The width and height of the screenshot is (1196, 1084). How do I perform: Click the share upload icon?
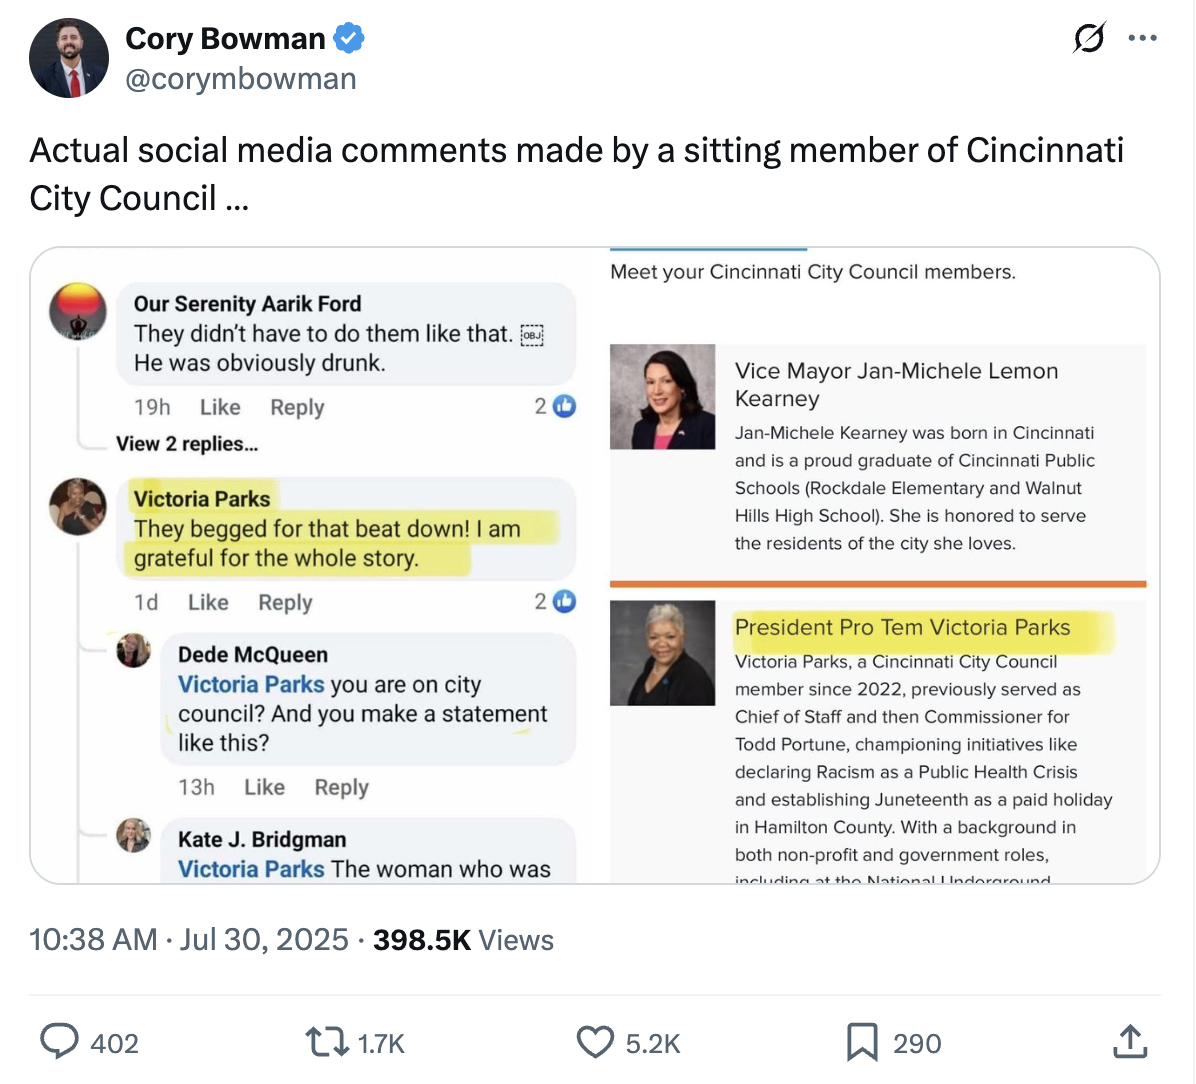pyautogui.click(x=1129, y=1042)
